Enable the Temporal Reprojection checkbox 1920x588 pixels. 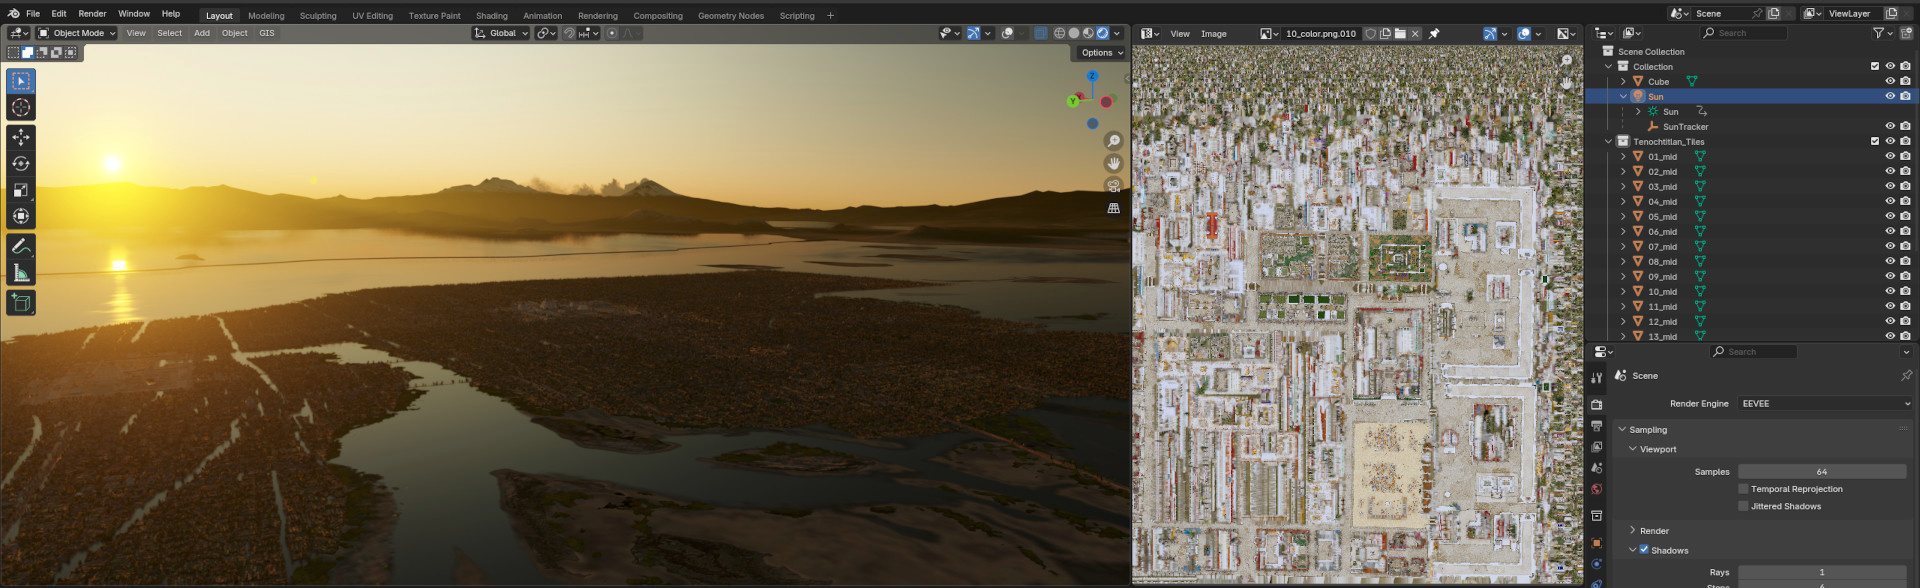[x=1743, y=489]
